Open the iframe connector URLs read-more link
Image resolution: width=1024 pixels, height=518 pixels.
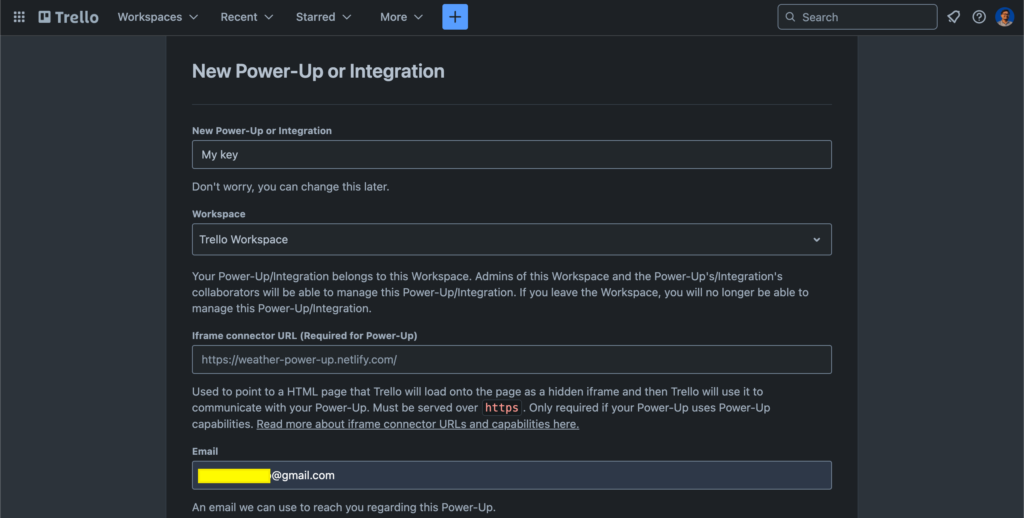click(x=417, y=424)
